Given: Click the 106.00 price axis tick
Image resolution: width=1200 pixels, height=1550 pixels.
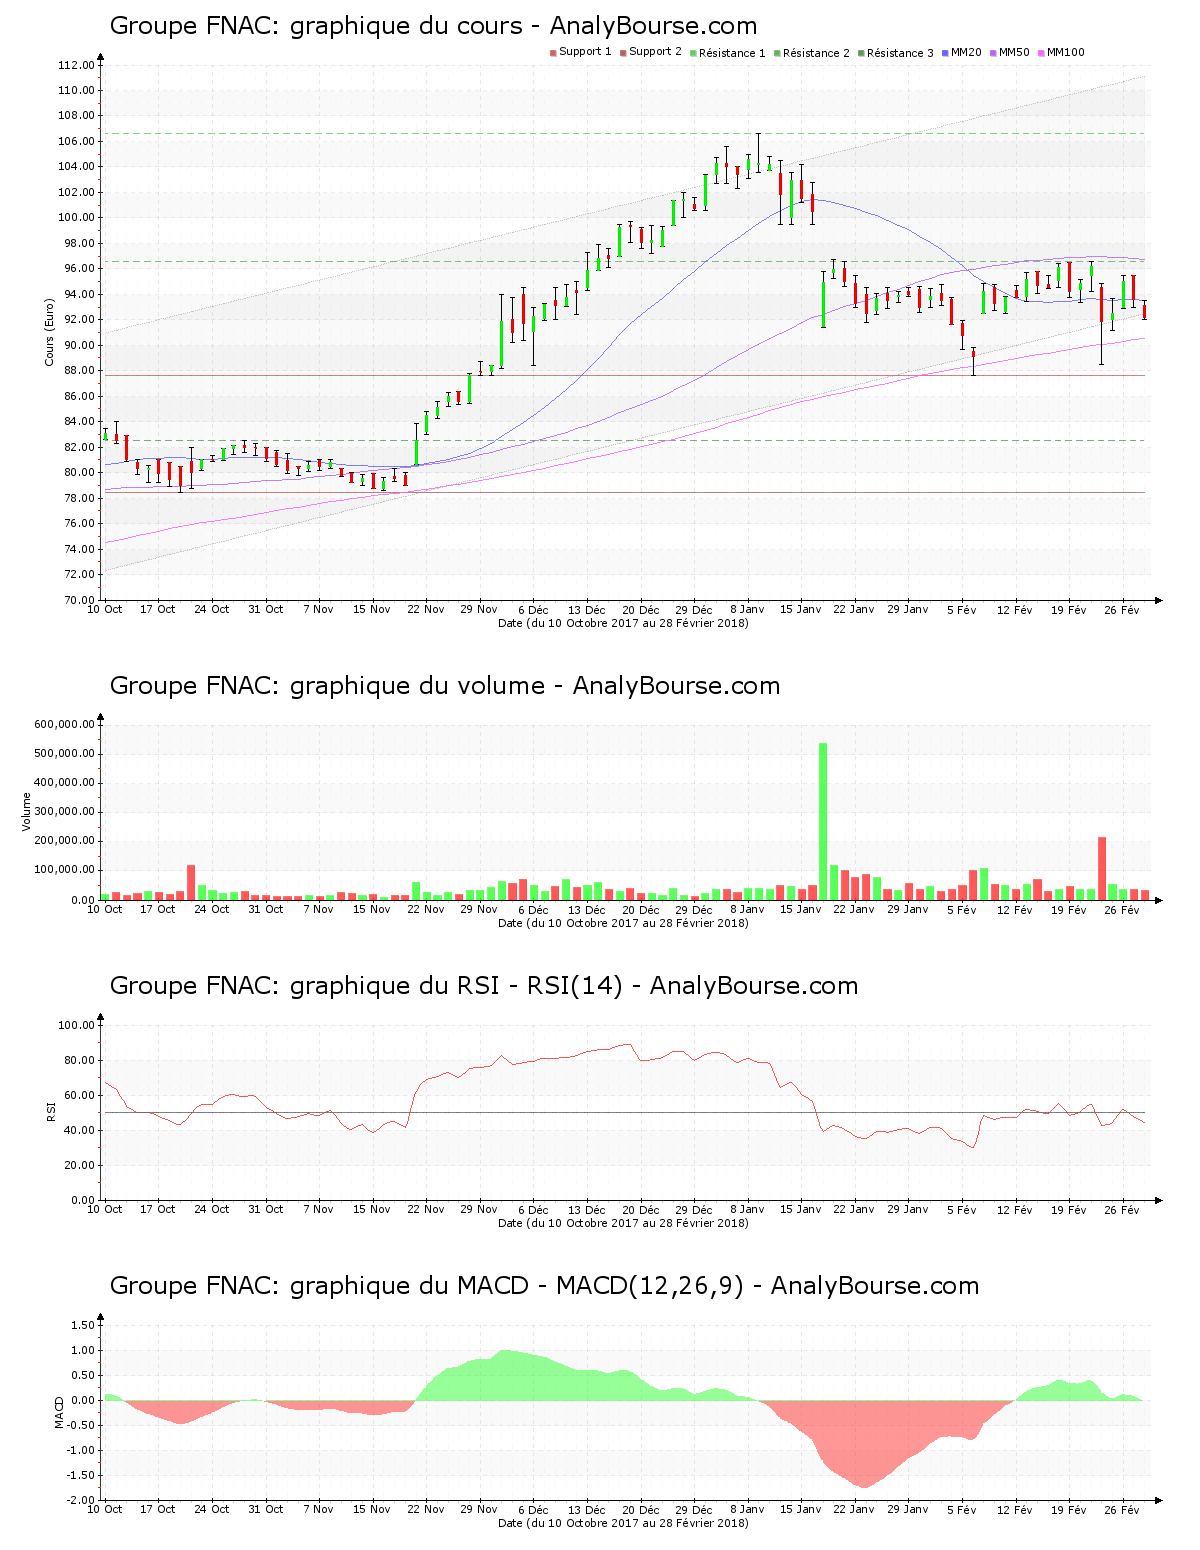Looking at the screenshot, I should tap(77, 142).
